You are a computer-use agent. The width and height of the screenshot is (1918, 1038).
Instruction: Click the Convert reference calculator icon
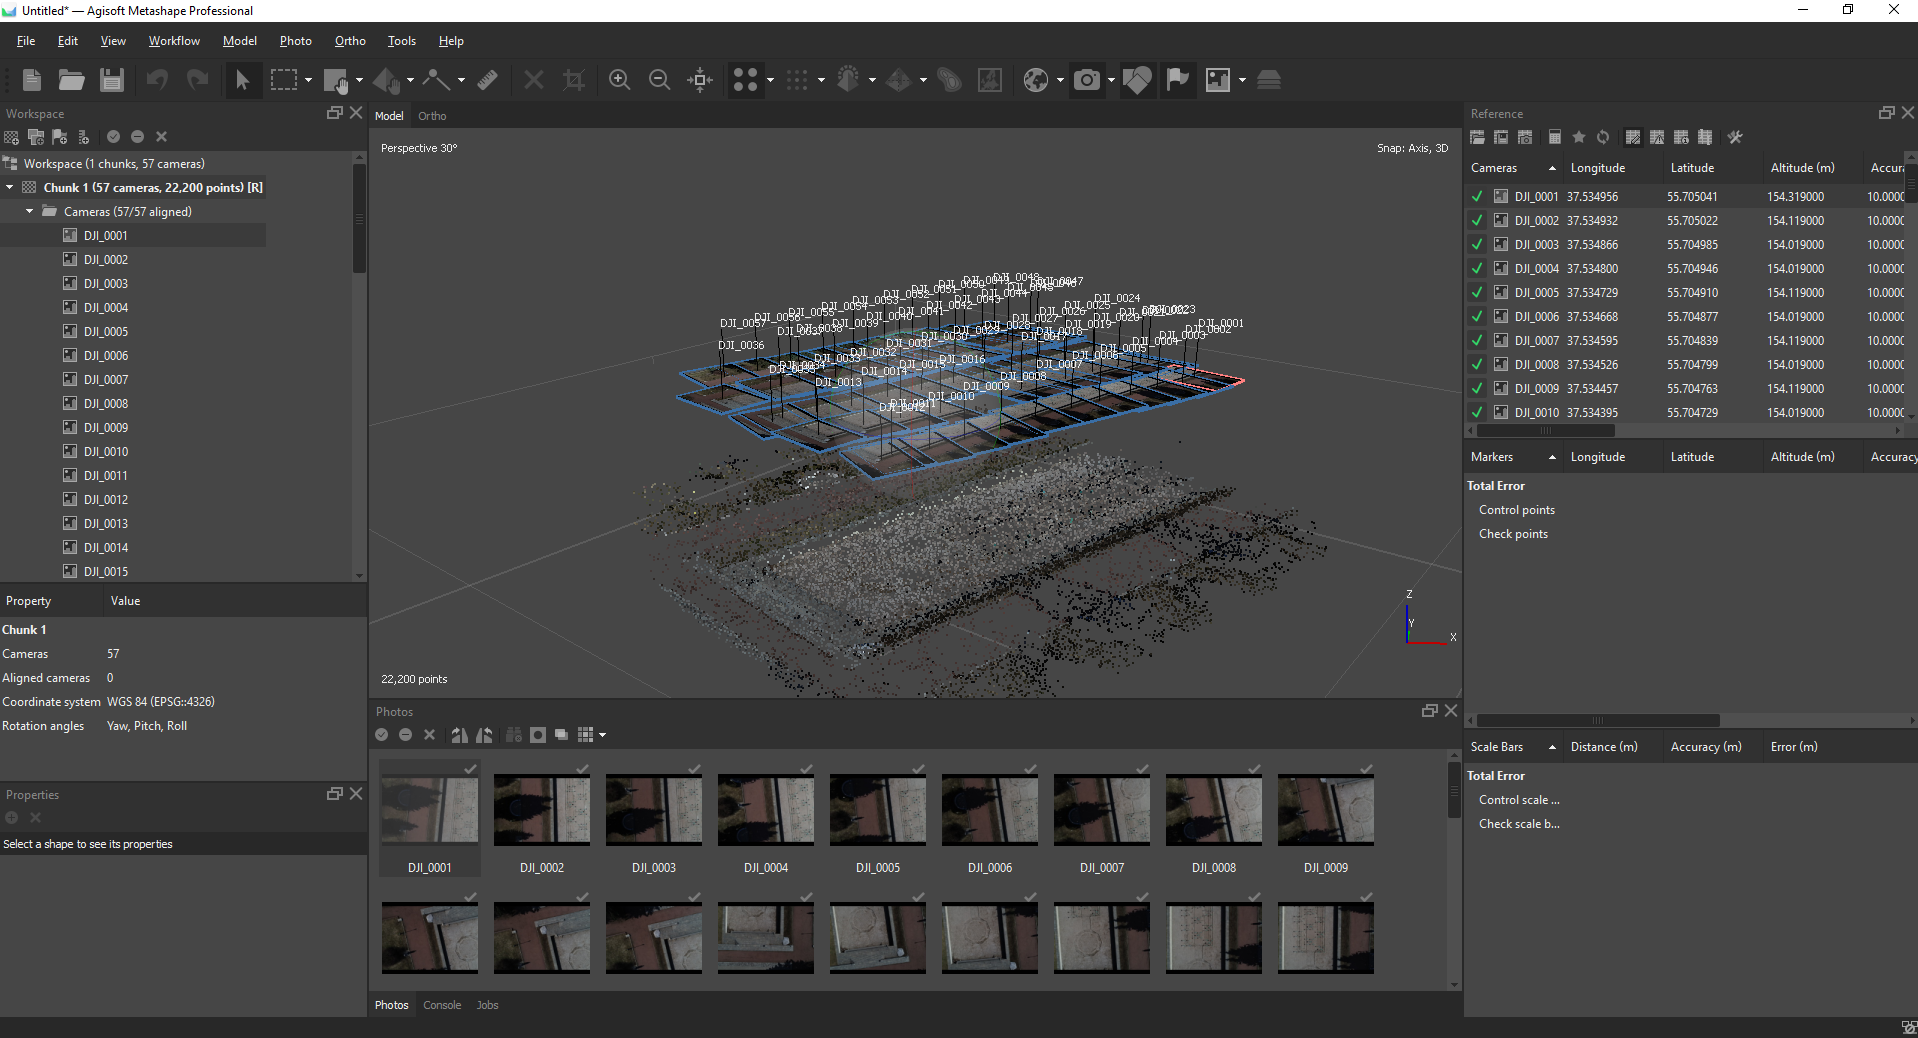[1555, 137]
